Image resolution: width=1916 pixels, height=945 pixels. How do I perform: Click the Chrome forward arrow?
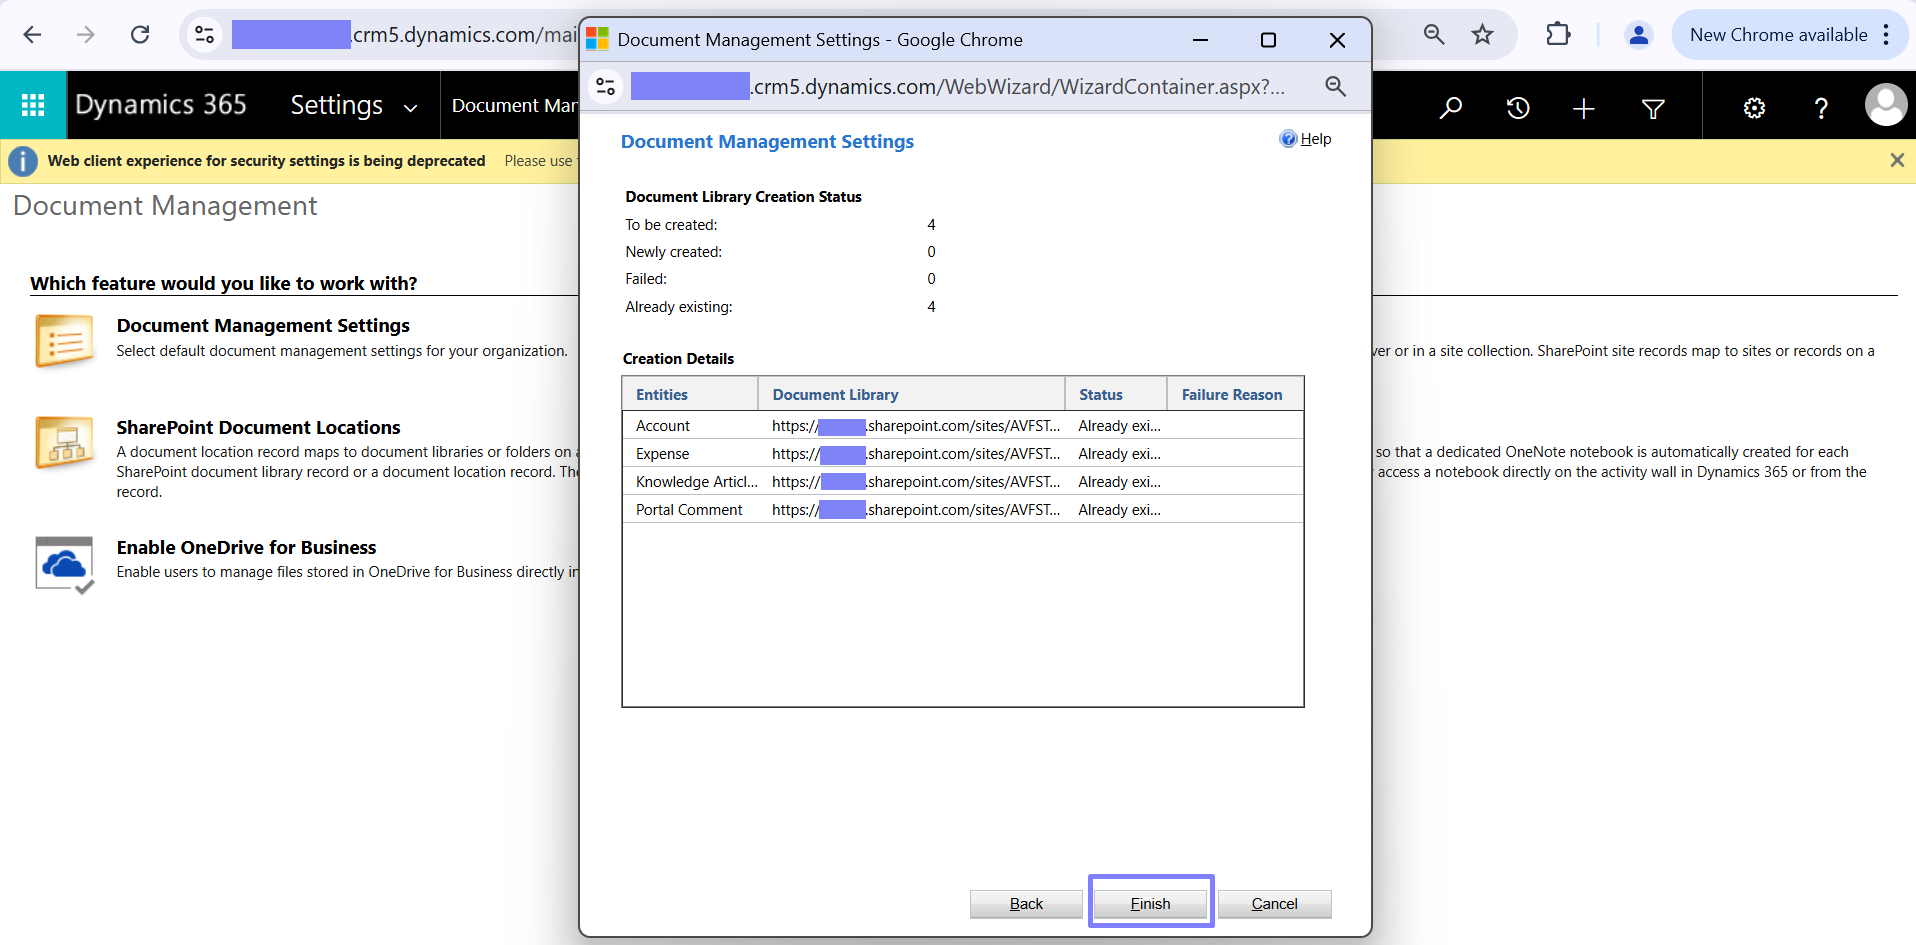pos(86,35)
